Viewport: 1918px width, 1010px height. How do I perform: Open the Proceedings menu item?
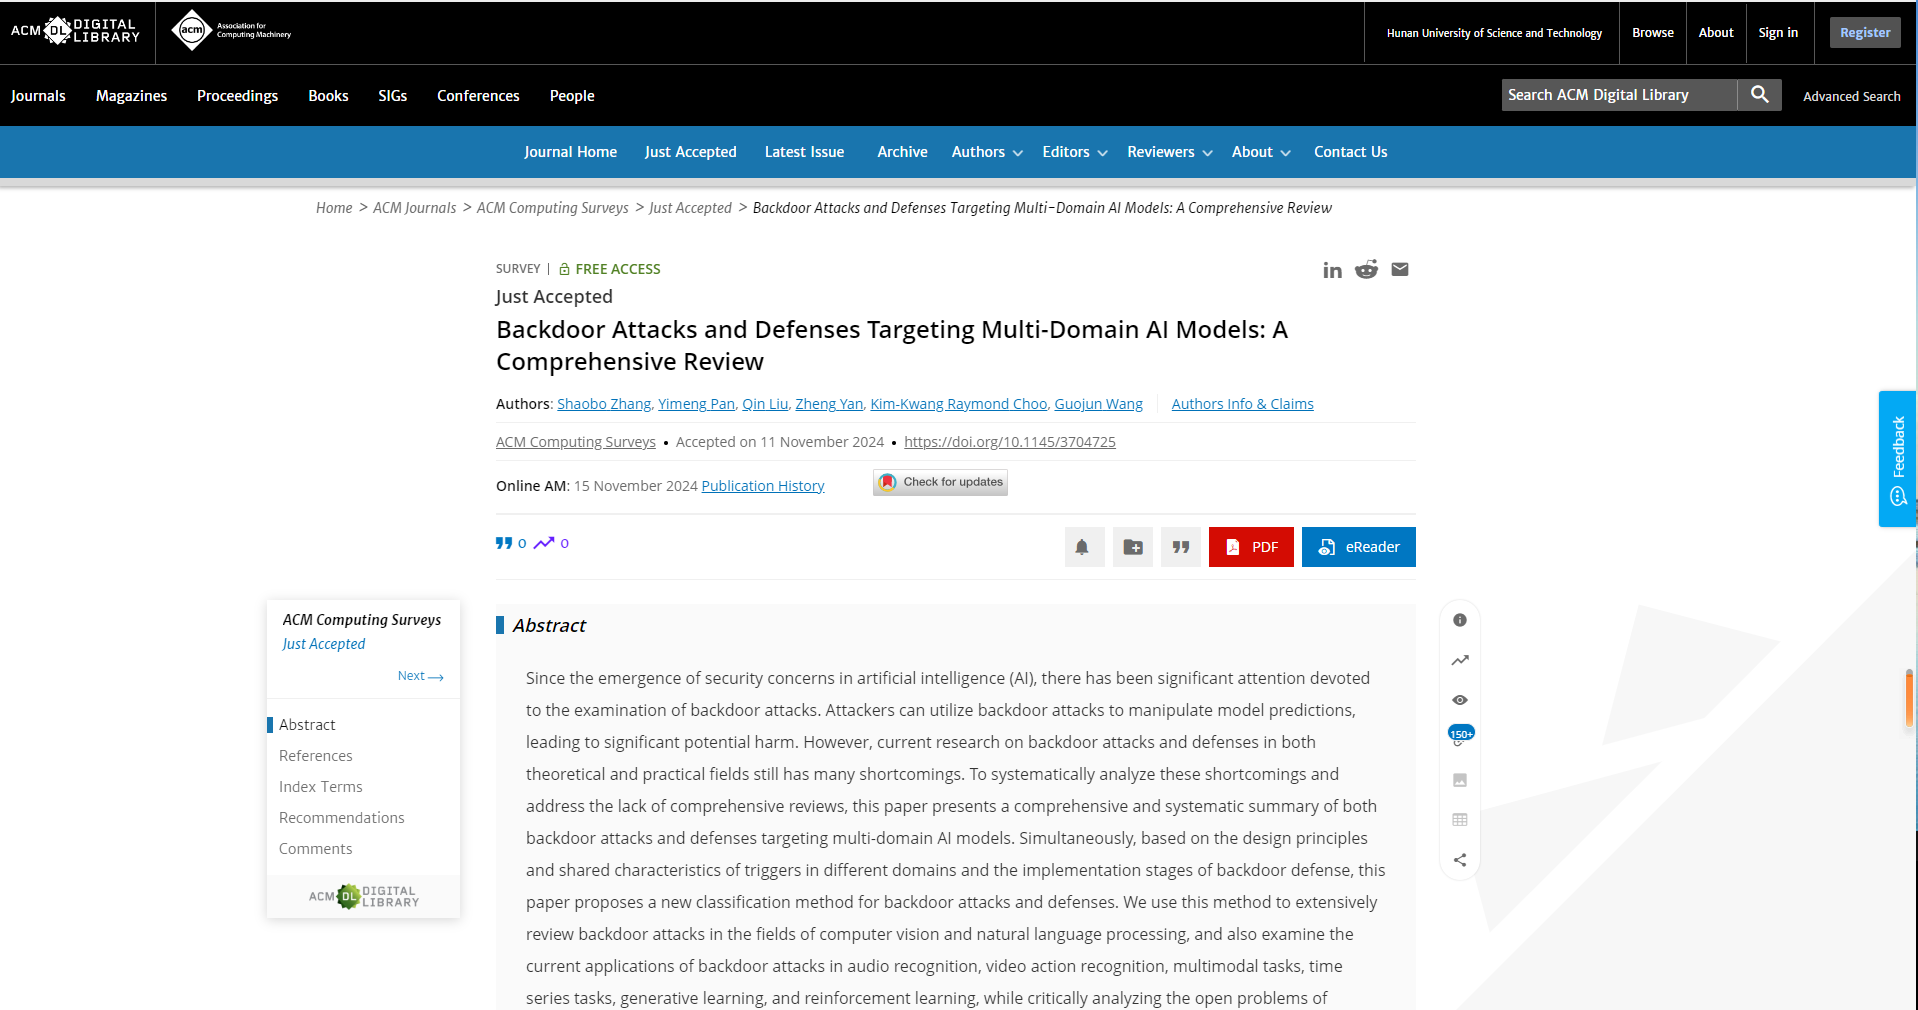click(237, 96)
